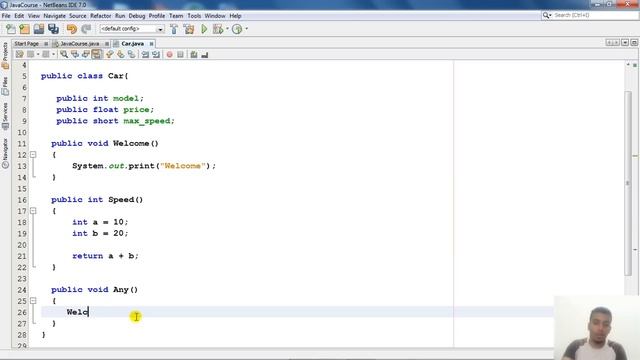
Task: Open the Files side panel
Action: [5, 86]
